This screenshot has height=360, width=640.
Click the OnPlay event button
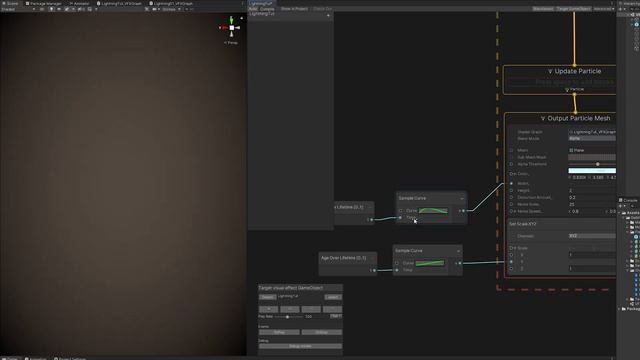279,332
